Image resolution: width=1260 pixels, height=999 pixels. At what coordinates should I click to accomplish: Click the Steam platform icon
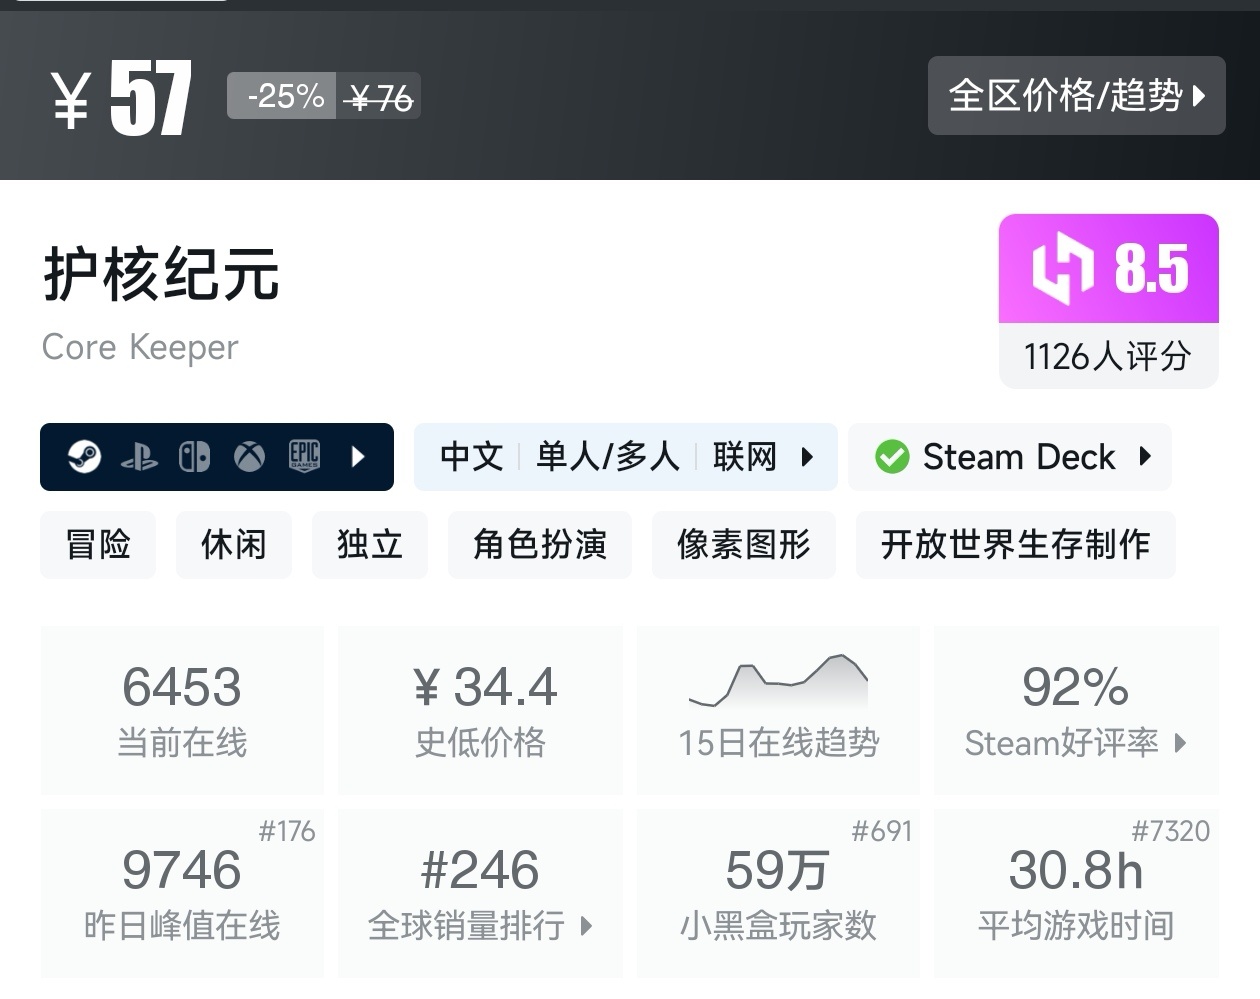pos(85,457)
